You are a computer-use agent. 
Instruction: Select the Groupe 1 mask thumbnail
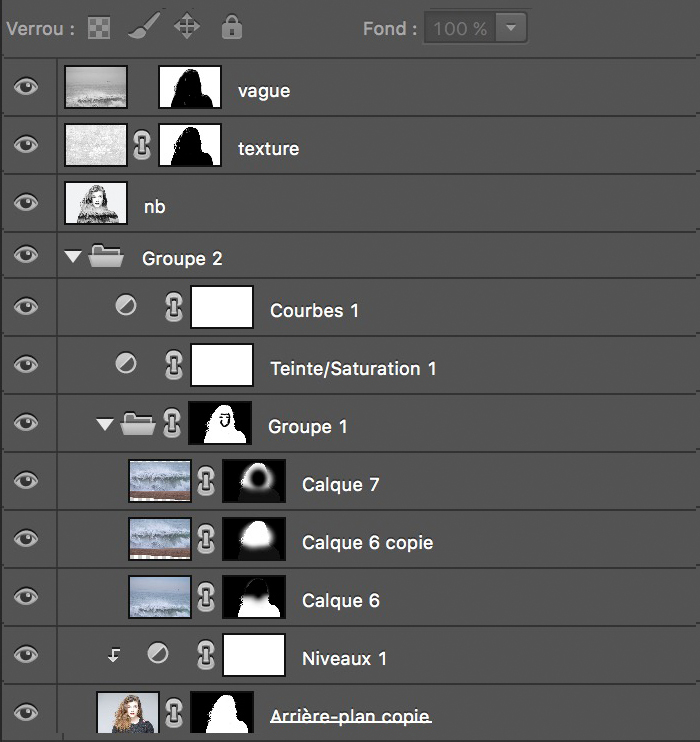(220, 423)
